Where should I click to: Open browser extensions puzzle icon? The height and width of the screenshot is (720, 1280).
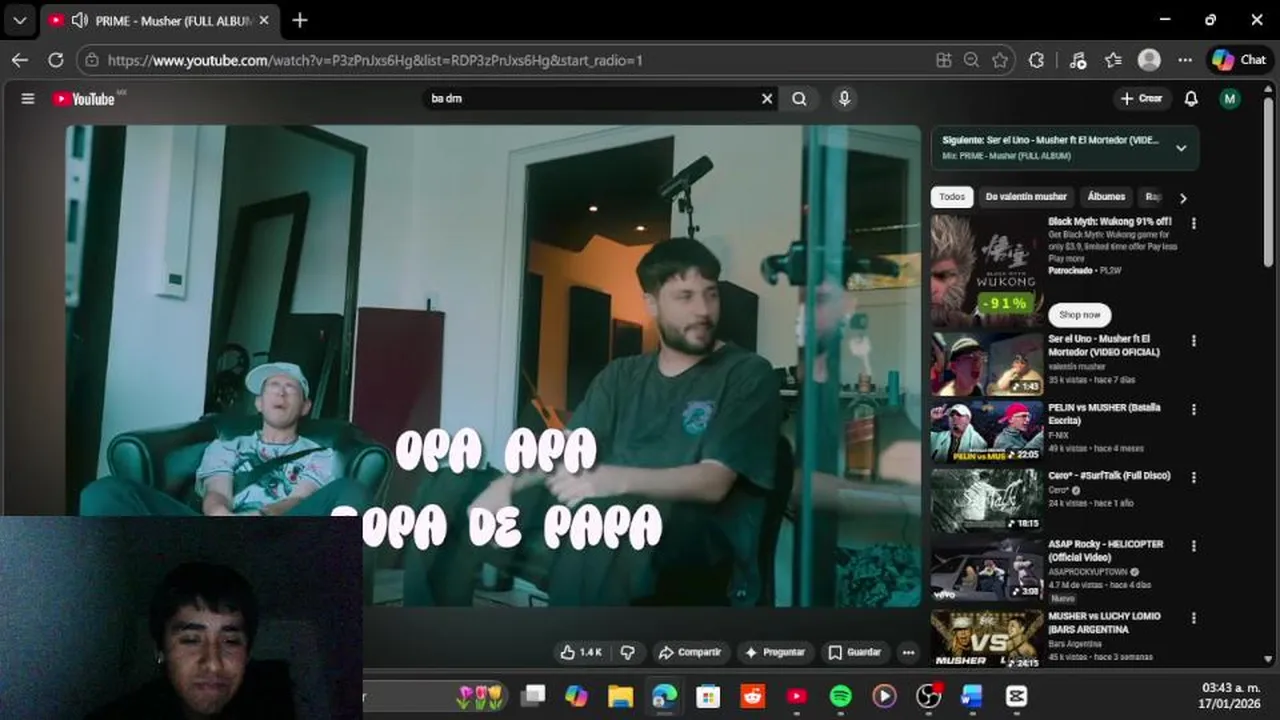pos(1036,60)
